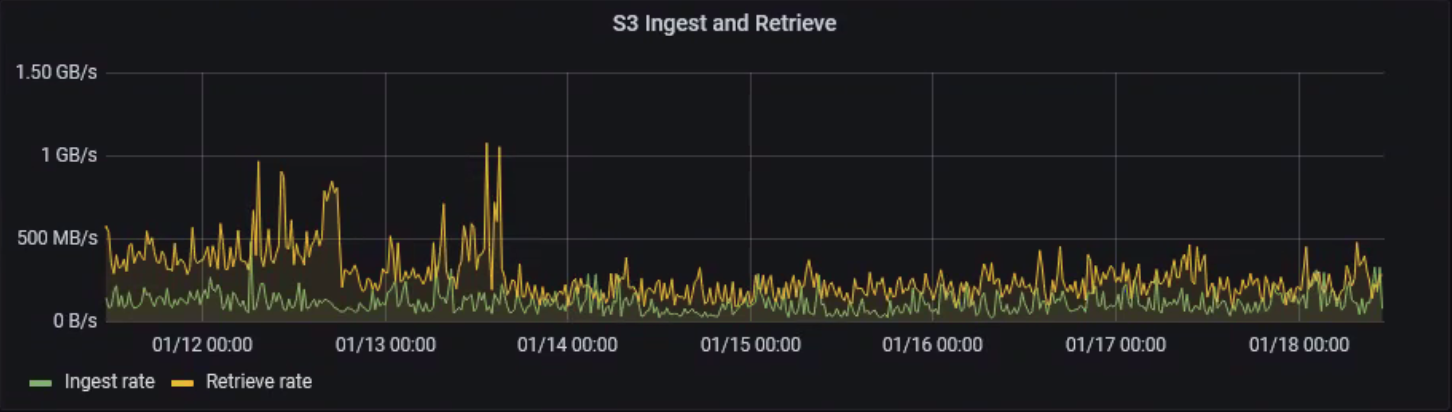The image size is (1452, 412).
Task: Select the 01/17 00:00 time axis label
Action: [x=1115, y=345]
